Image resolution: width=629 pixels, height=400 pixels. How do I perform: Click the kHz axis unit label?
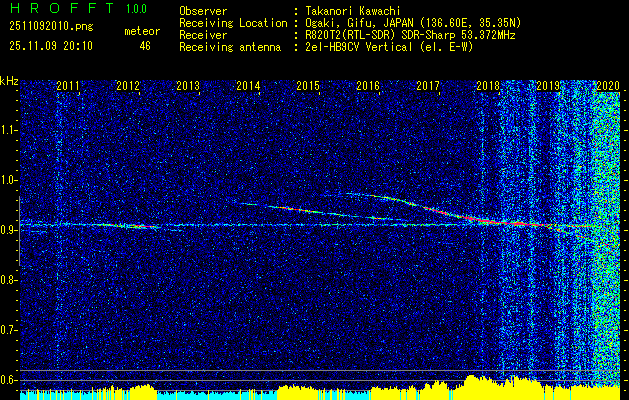coord(9,82)
